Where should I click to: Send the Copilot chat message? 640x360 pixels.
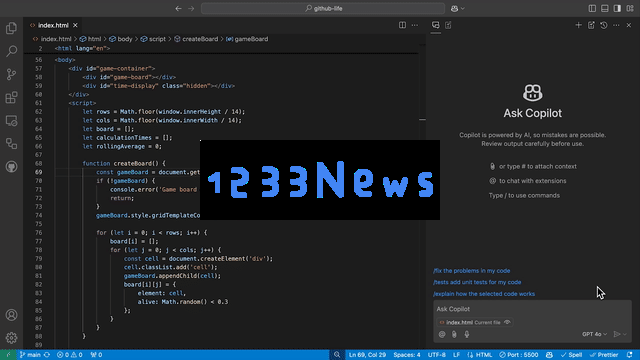pos(617,334)
